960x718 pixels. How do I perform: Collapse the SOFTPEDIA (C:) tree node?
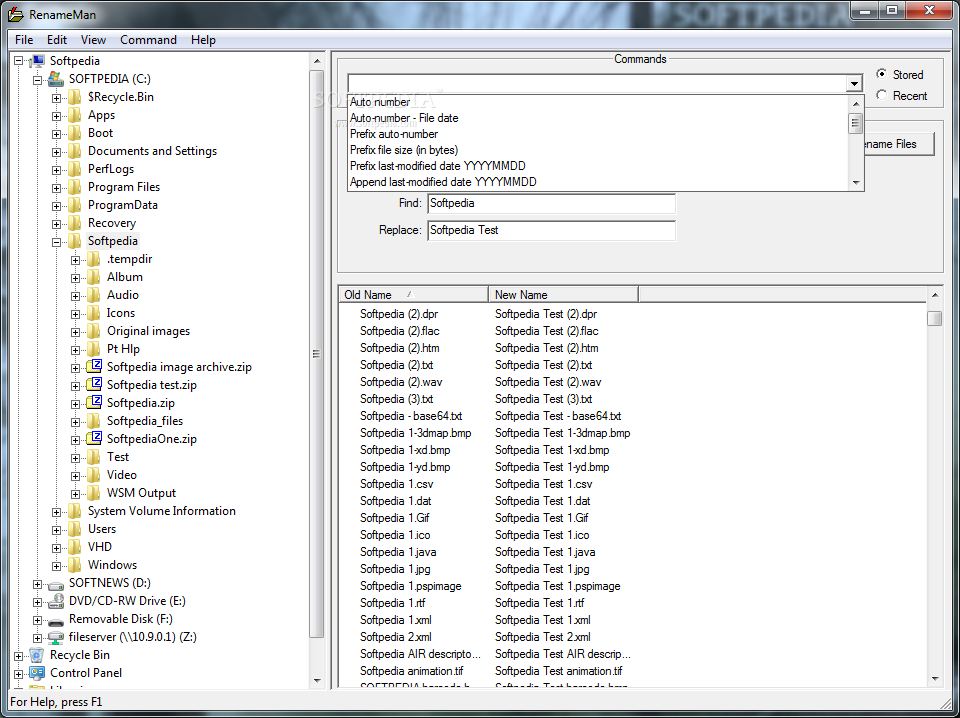(x=37, y=80)
